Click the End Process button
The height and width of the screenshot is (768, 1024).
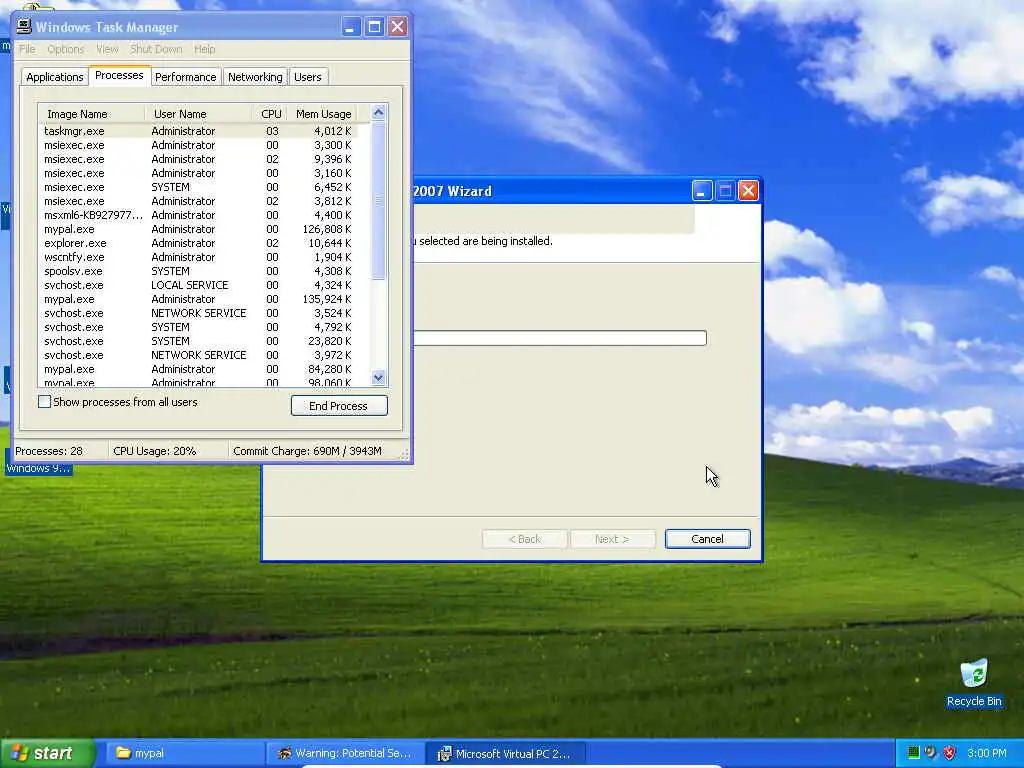pyautogui.click(x=339, y=406)
